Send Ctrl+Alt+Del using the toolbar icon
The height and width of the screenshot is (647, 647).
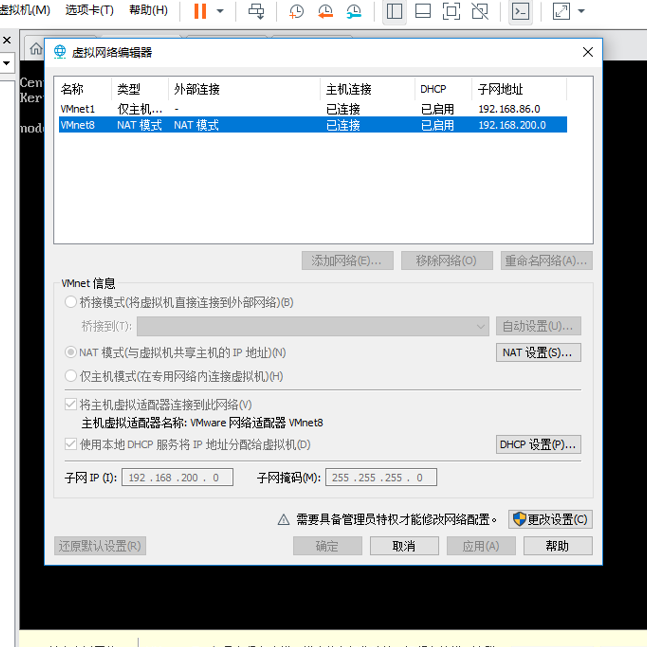[256, 11]
